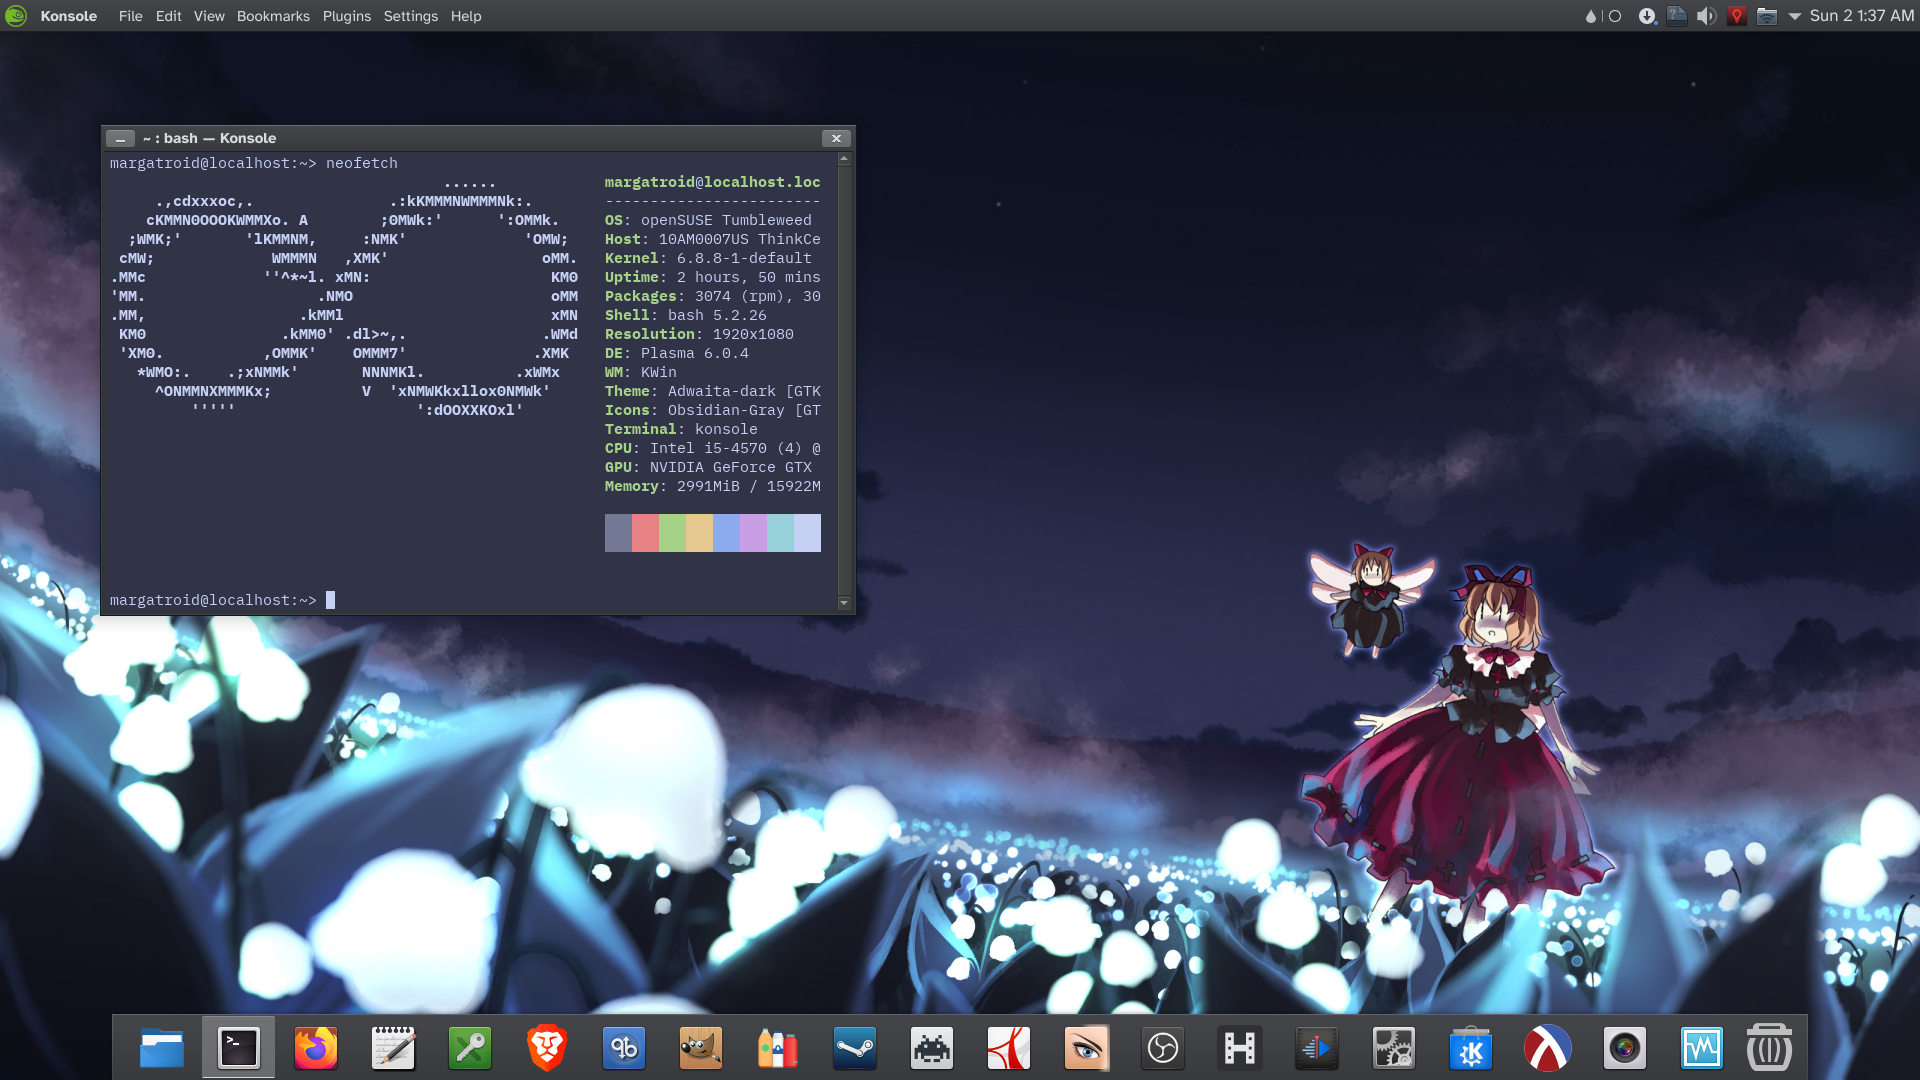Image resolution: width=1920 pixels, height=1080 pixels.
Task: Open the View menu
Action: click(x=209, y=16)
